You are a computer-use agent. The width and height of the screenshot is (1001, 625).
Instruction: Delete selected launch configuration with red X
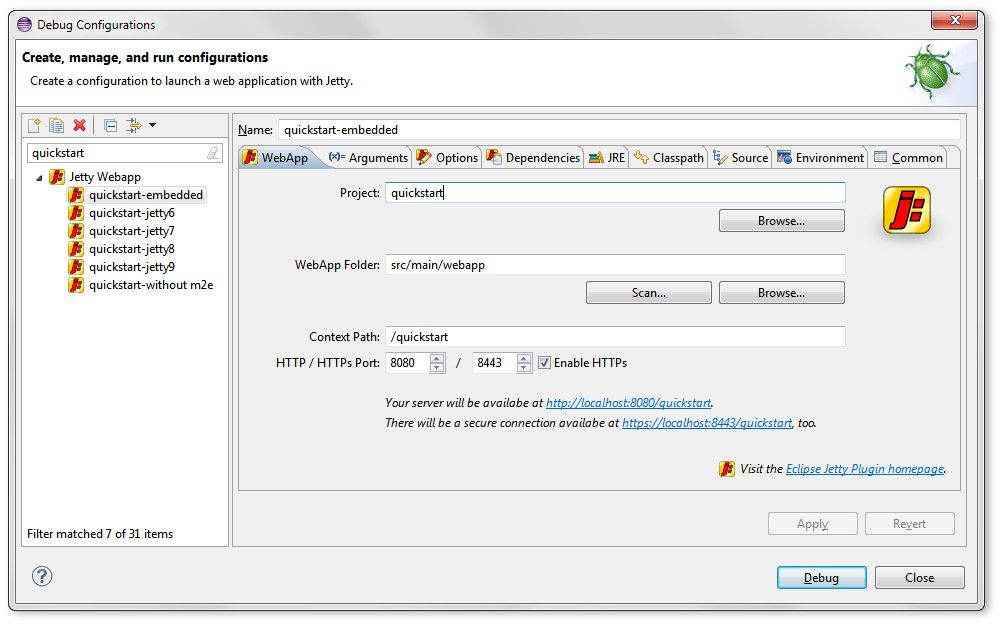80,125
